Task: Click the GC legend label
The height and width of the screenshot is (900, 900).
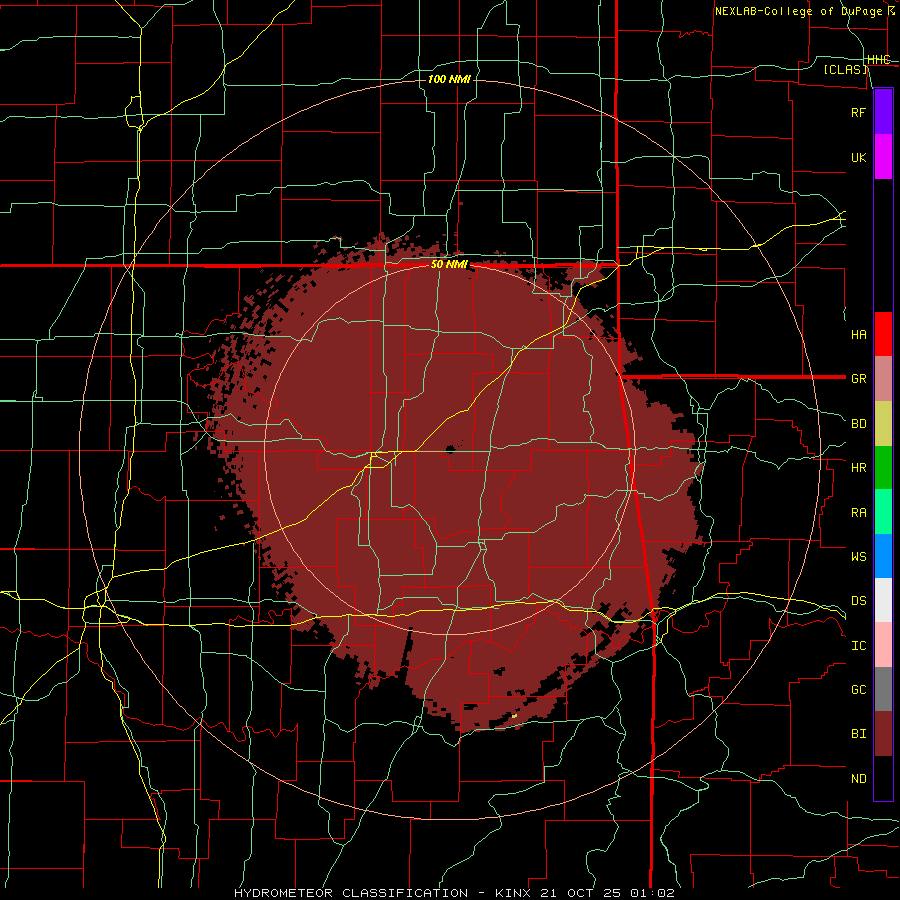Action: point(859,689)
